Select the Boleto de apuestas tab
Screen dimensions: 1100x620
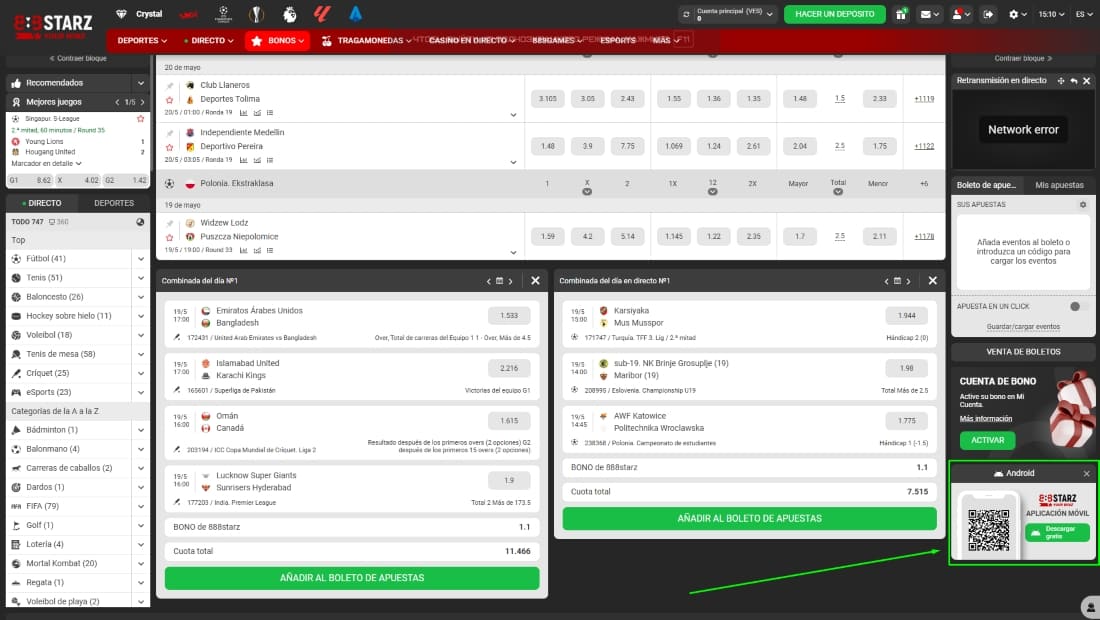pyautogui.click(x=986, y=185)
